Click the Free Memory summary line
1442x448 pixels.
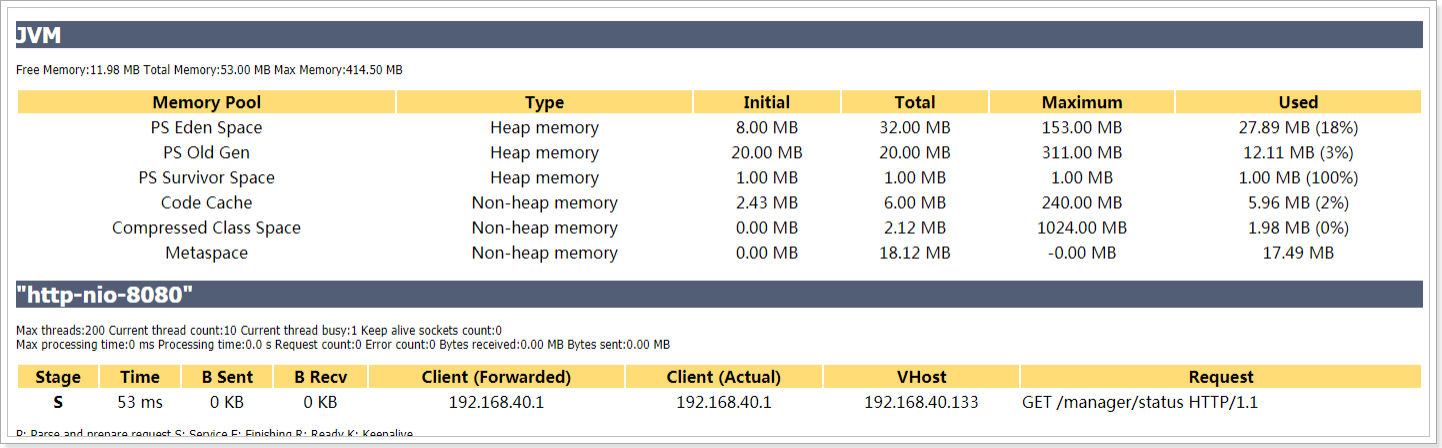pyautogui.click(x=209, y=70)
